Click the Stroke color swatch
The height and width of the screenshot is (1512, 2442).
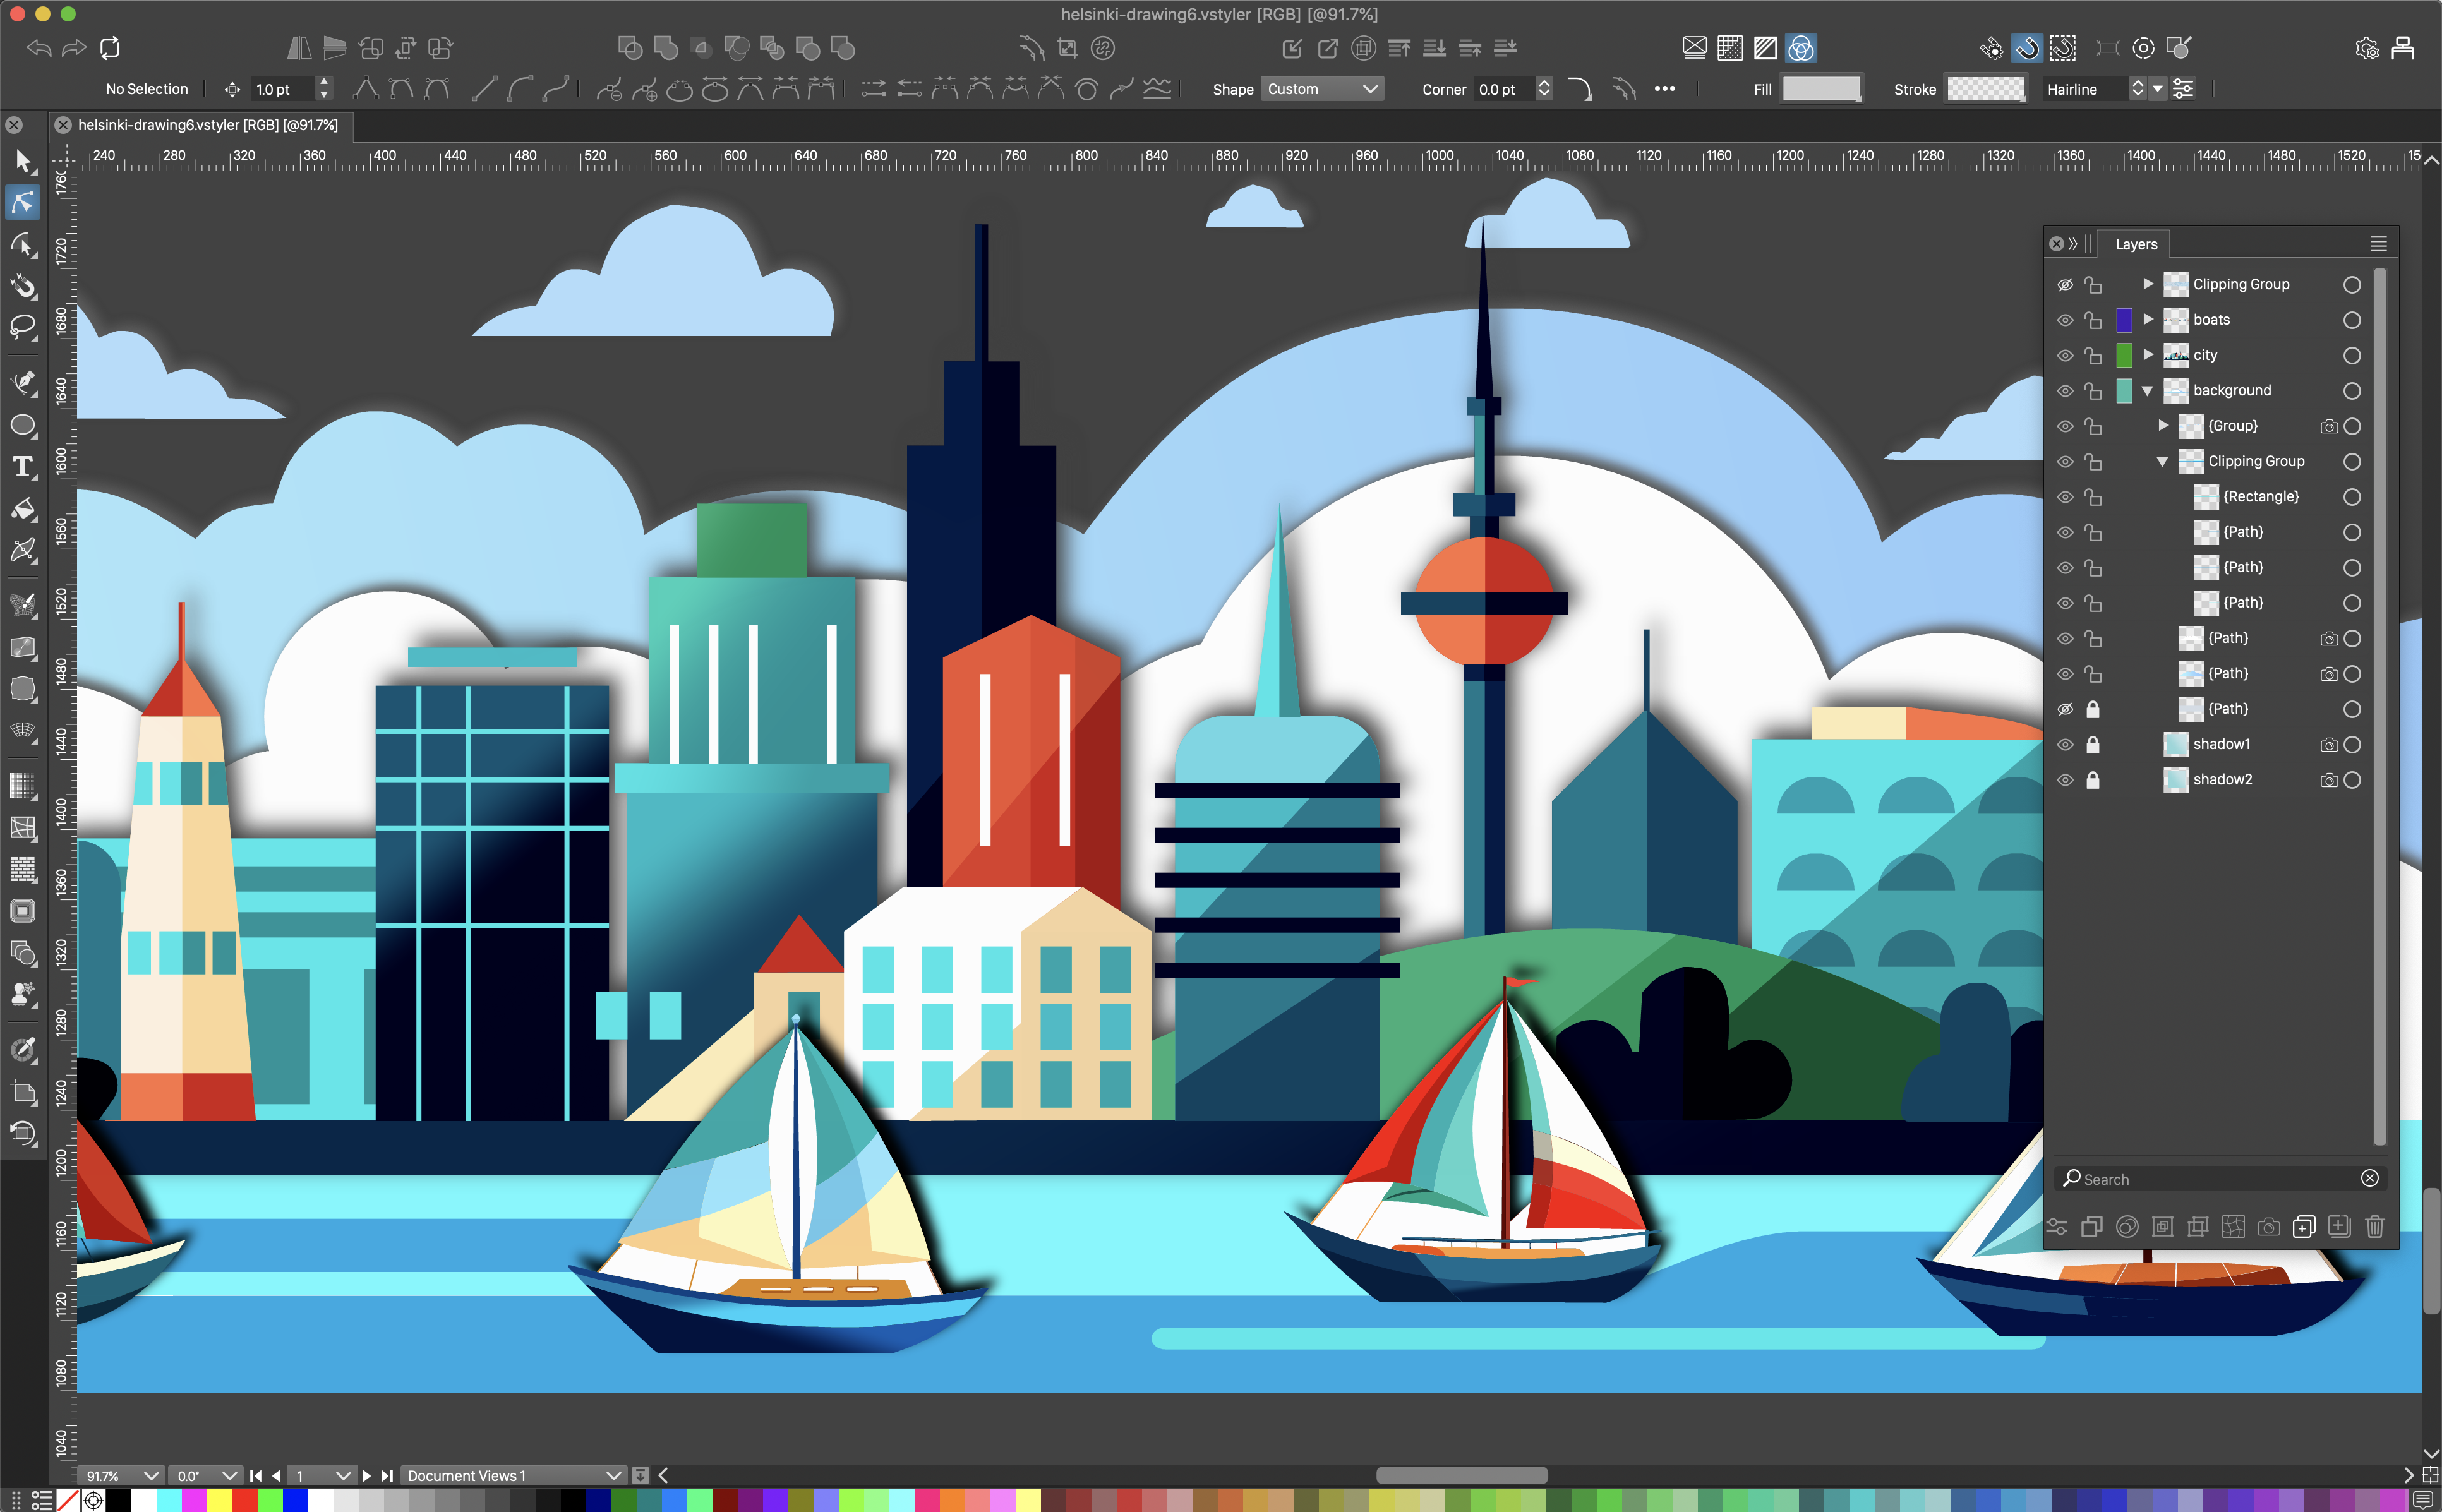coord(1985,89)
